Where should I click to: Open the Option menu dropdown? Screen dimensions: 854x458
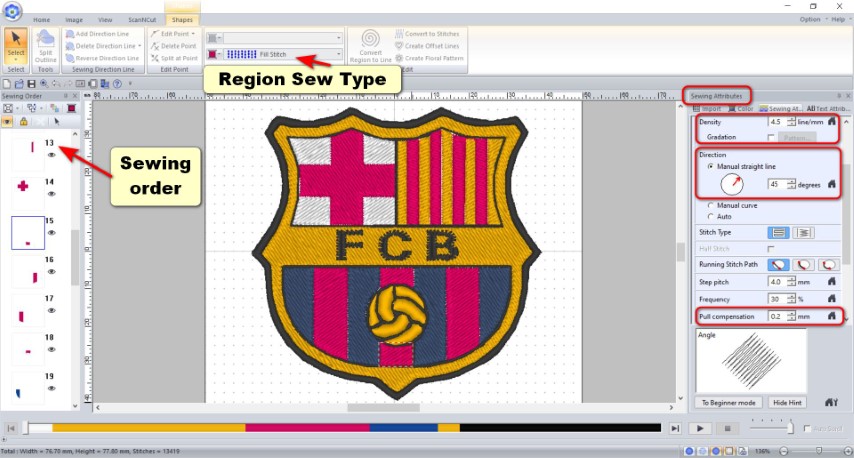click(x=813, y=19)
